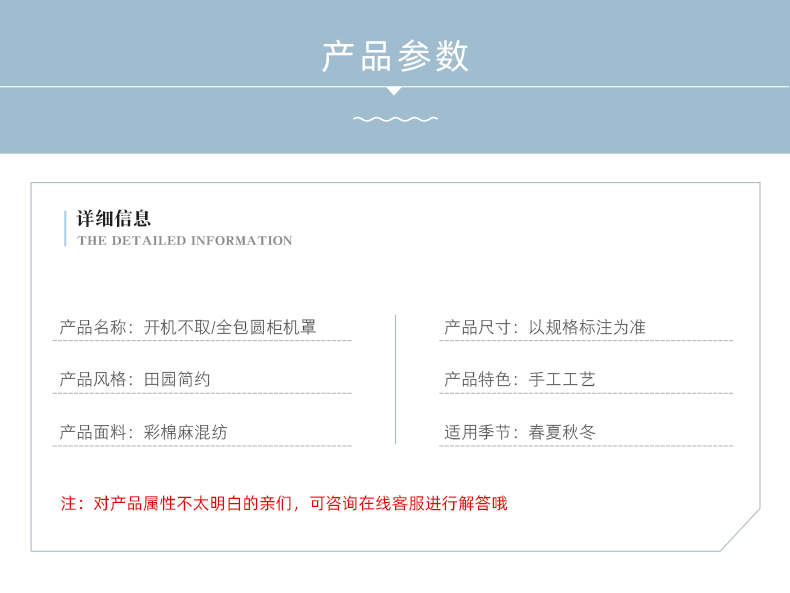
Task: Click the vertical divider between the two columns
Action: [396, 379]
